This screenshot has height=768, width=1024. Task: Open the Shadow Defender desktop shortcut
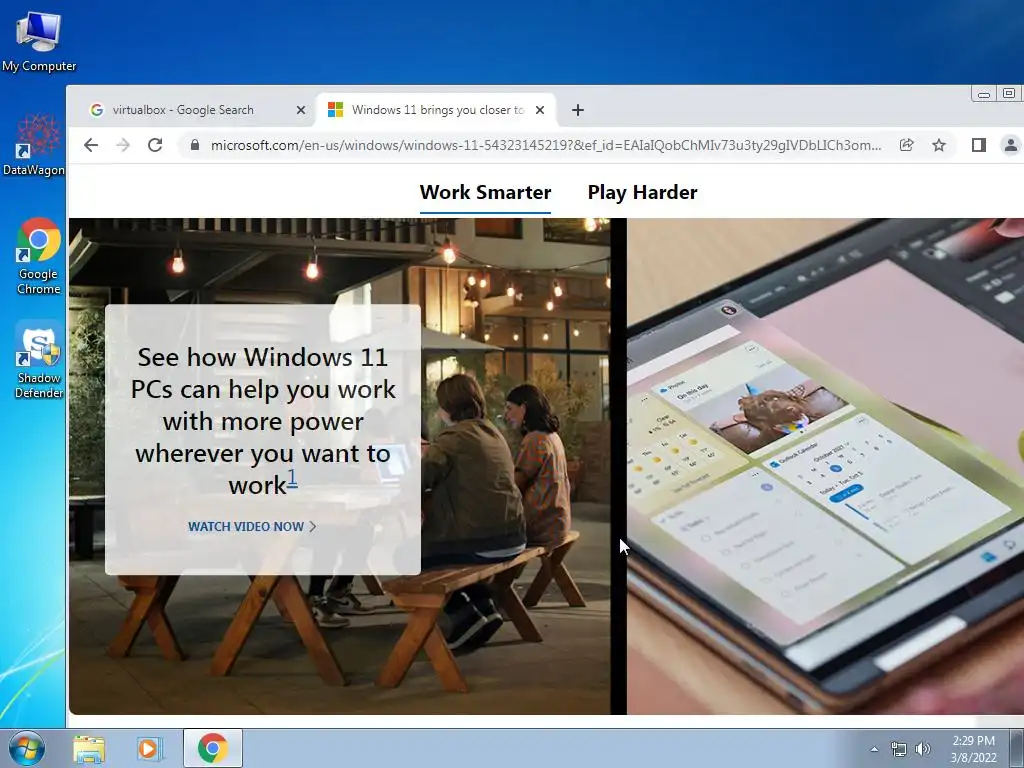(39, 360)
